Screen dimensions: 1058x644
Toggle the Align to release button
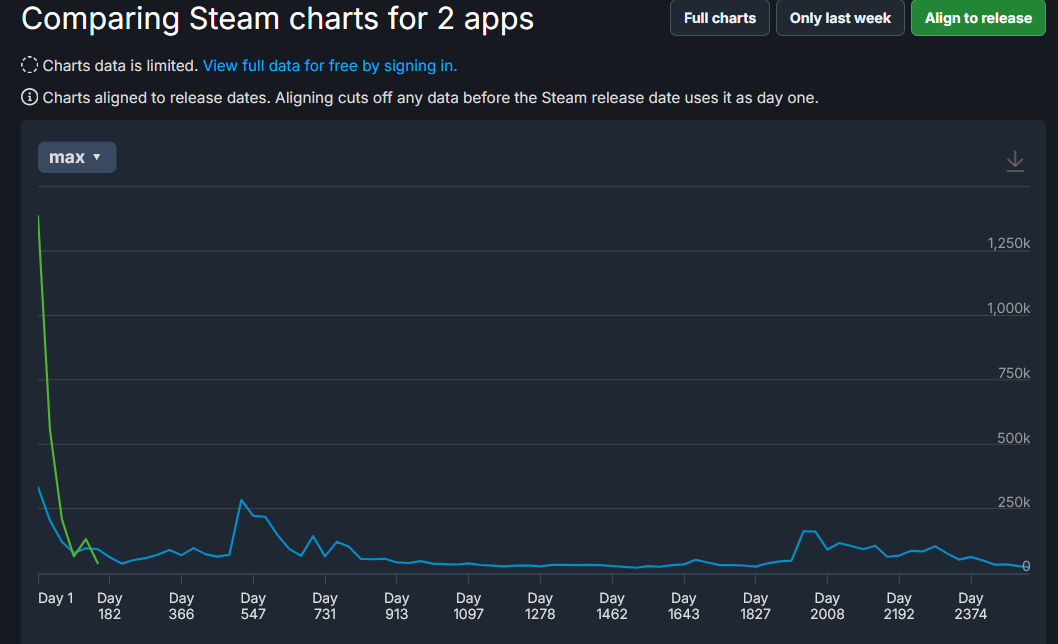978,18
